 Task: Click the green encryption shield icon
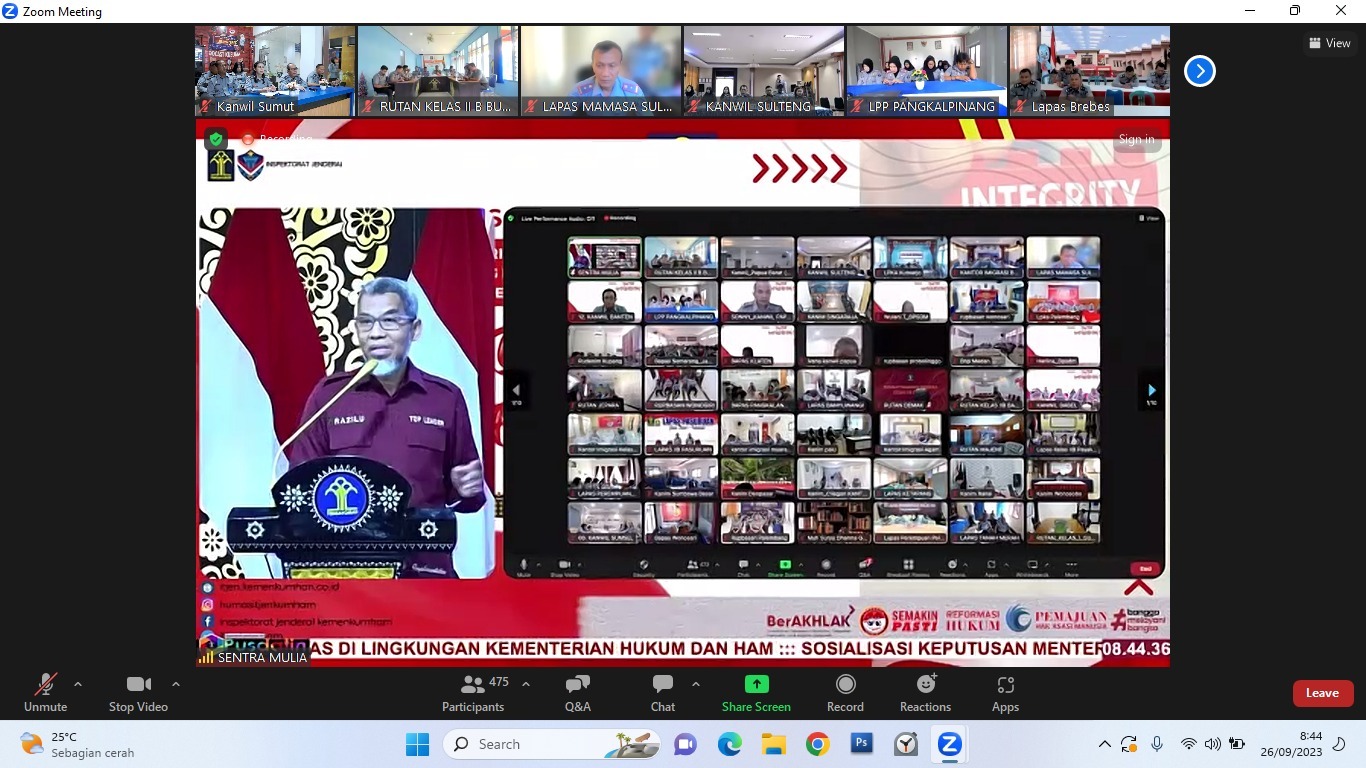215,139
